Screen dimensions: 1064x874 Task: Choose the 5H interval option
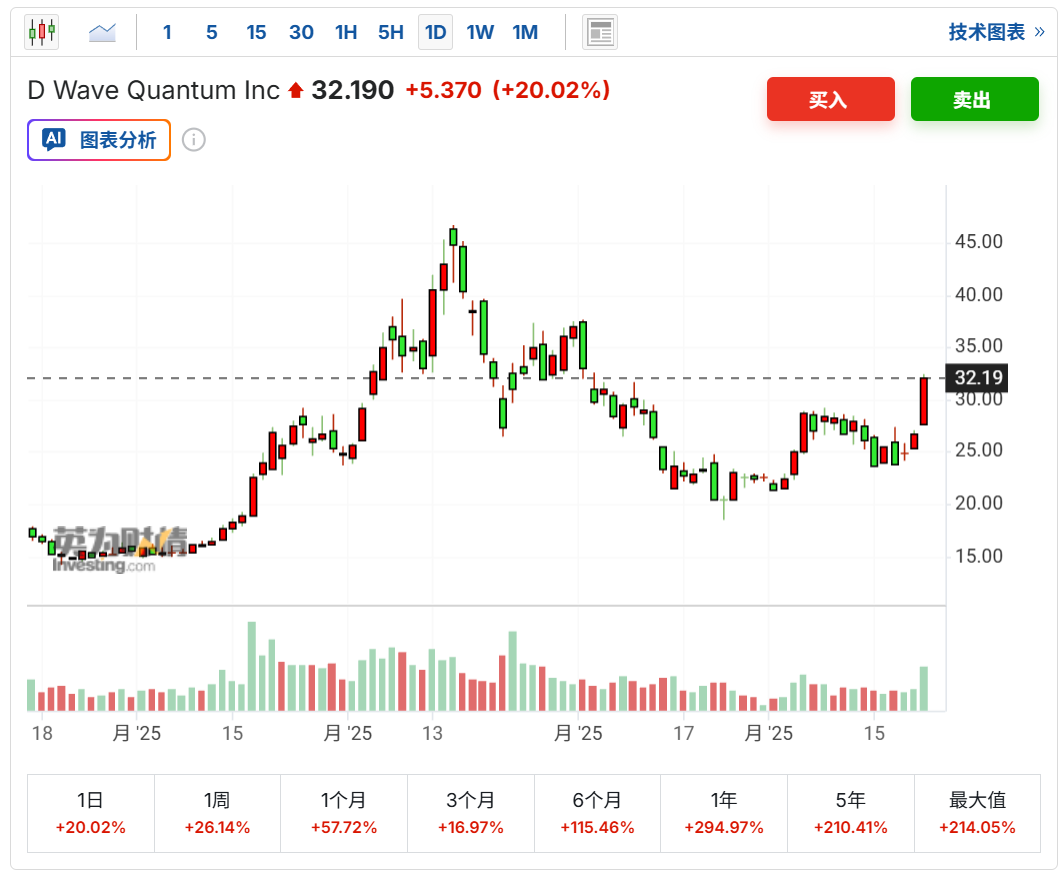pos(390,32)
